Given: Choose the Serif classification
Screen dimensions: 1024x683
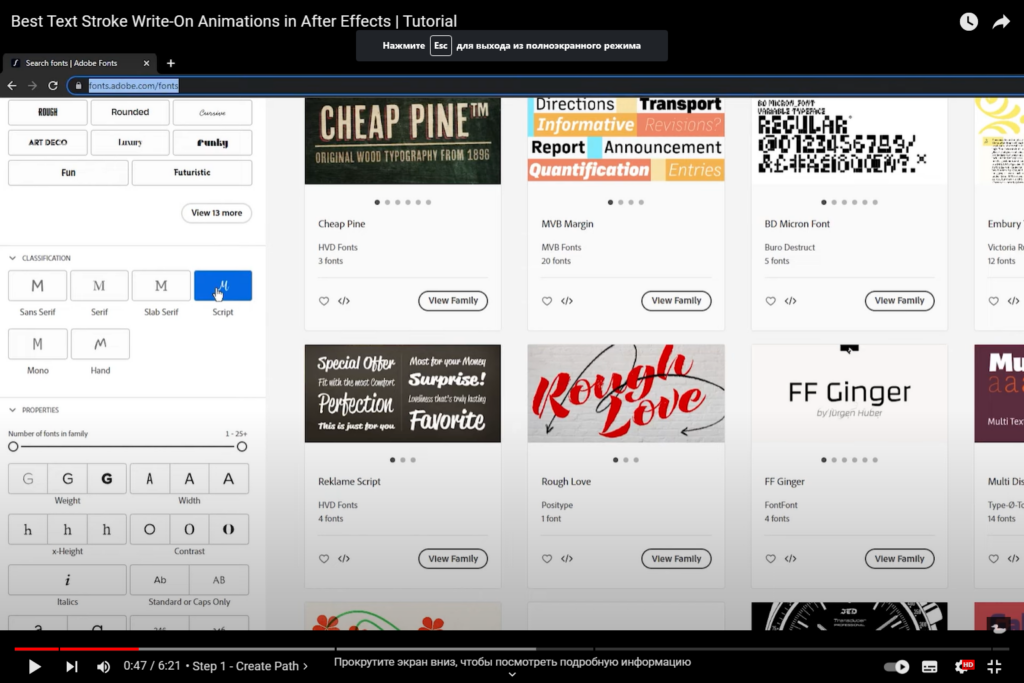Looking at the screenshot, I should [99, 286].
